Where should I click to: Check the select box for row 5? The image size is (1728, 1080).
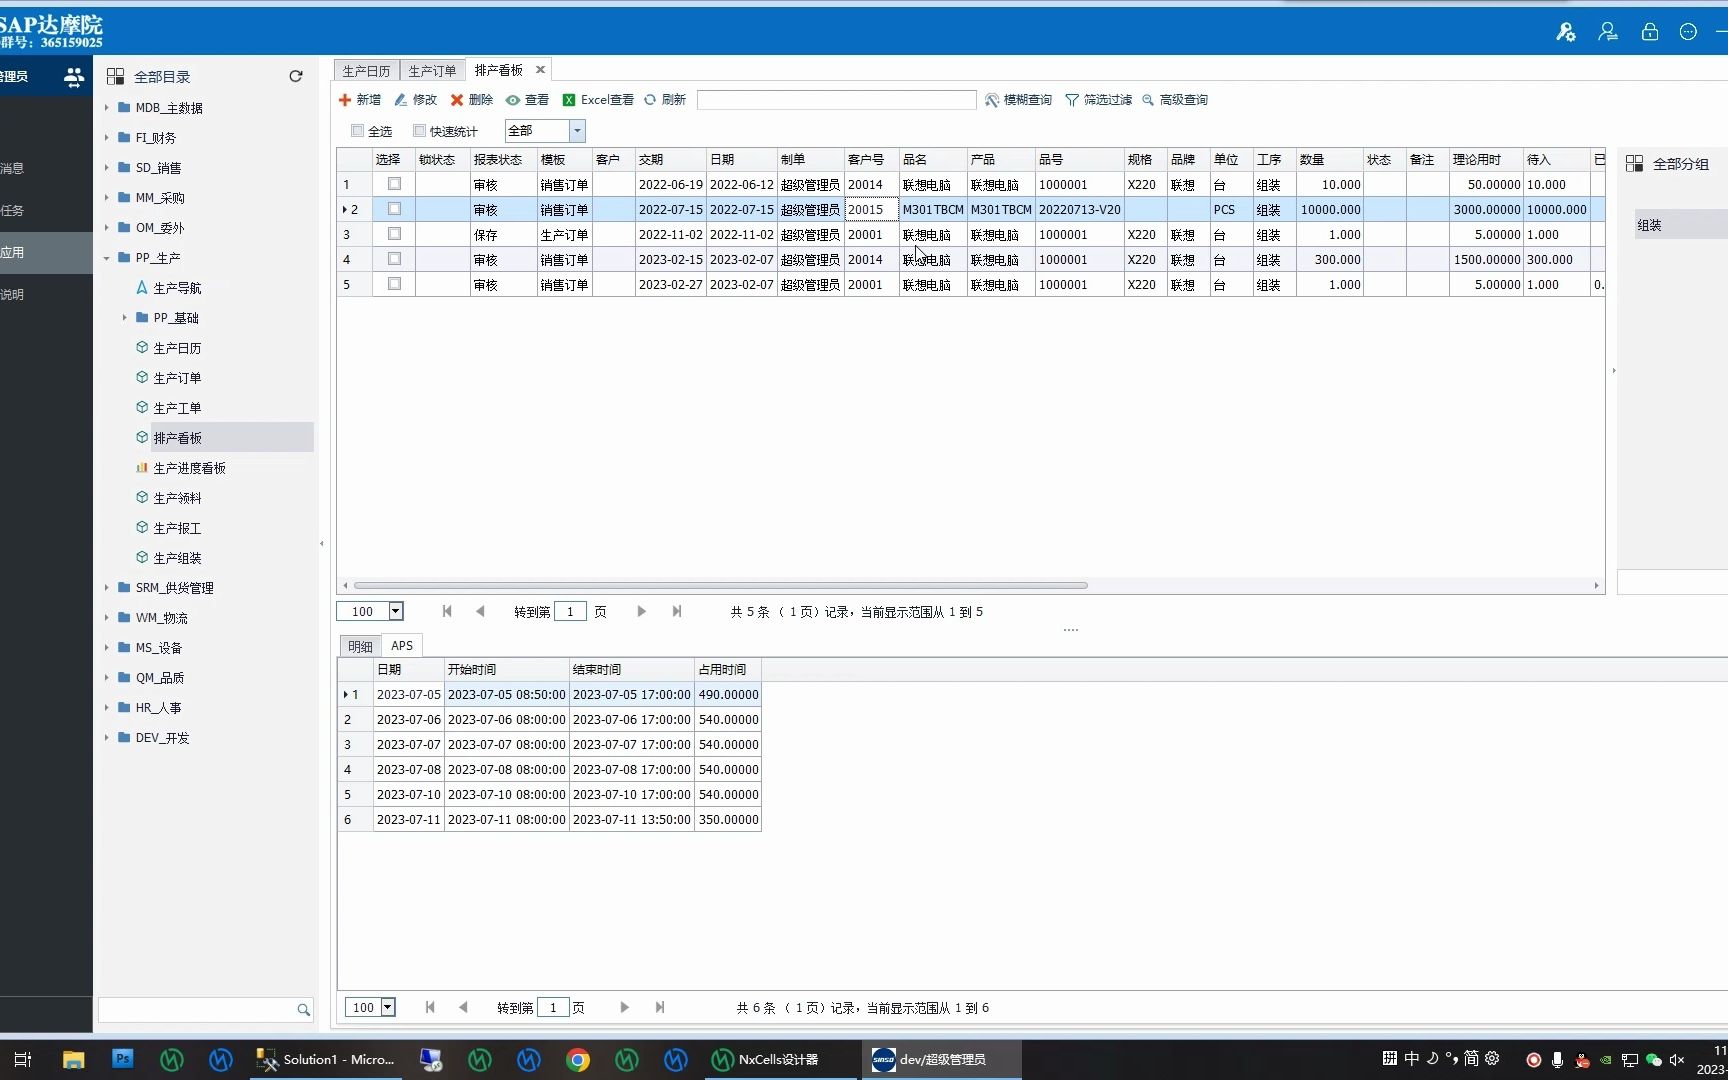(394, 284)
